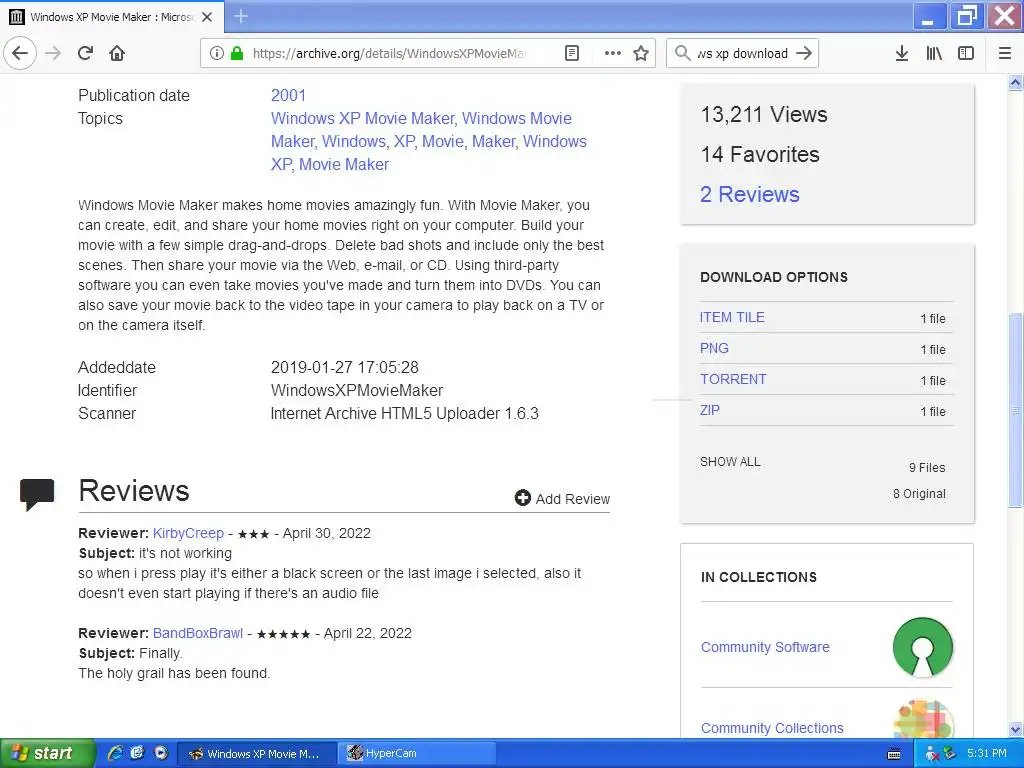Download the ITEM TILE file
This screenshot has height=768, width=1024.
731,317
